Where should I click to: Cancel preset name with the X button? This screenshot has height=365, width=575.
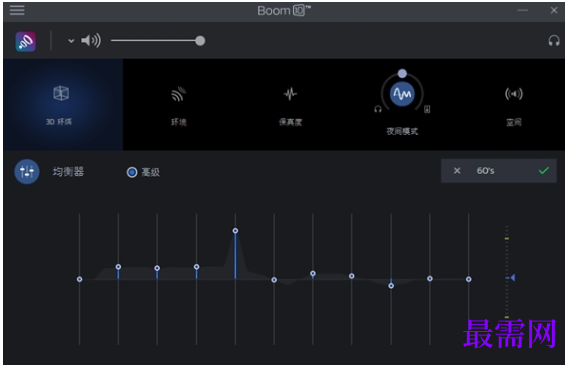tap(457, 171)
